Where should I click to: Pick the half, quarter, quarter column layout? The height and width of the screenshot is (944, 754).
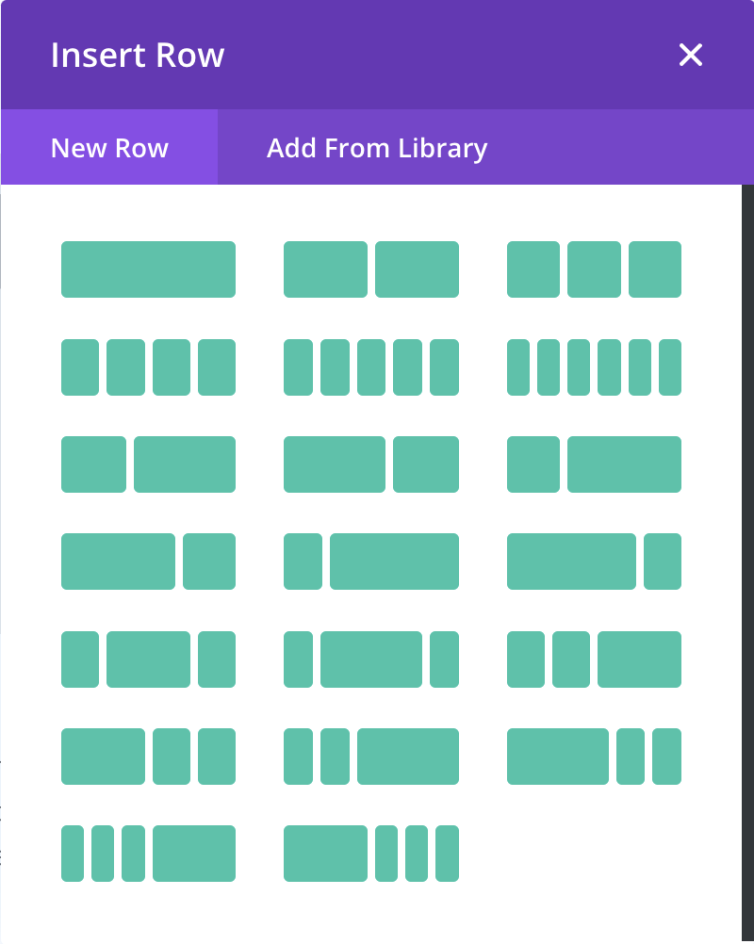click(148, 756)
